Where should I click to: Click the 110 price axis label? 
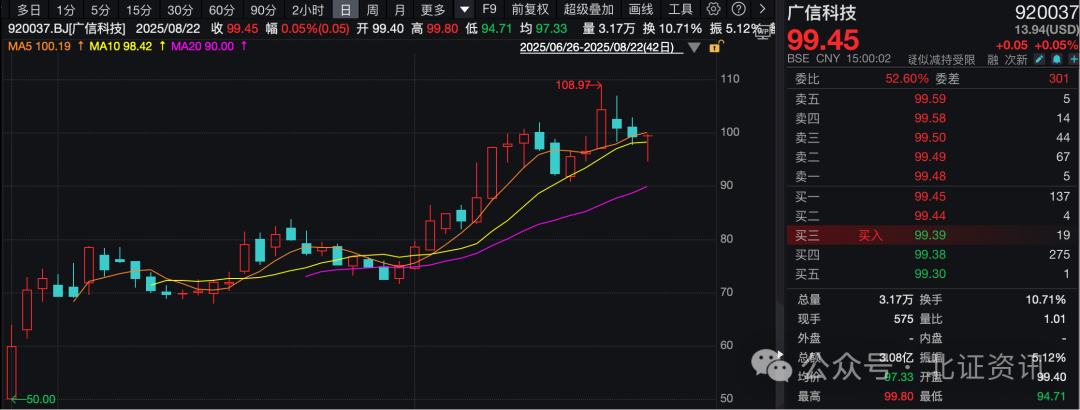(729, 79)
